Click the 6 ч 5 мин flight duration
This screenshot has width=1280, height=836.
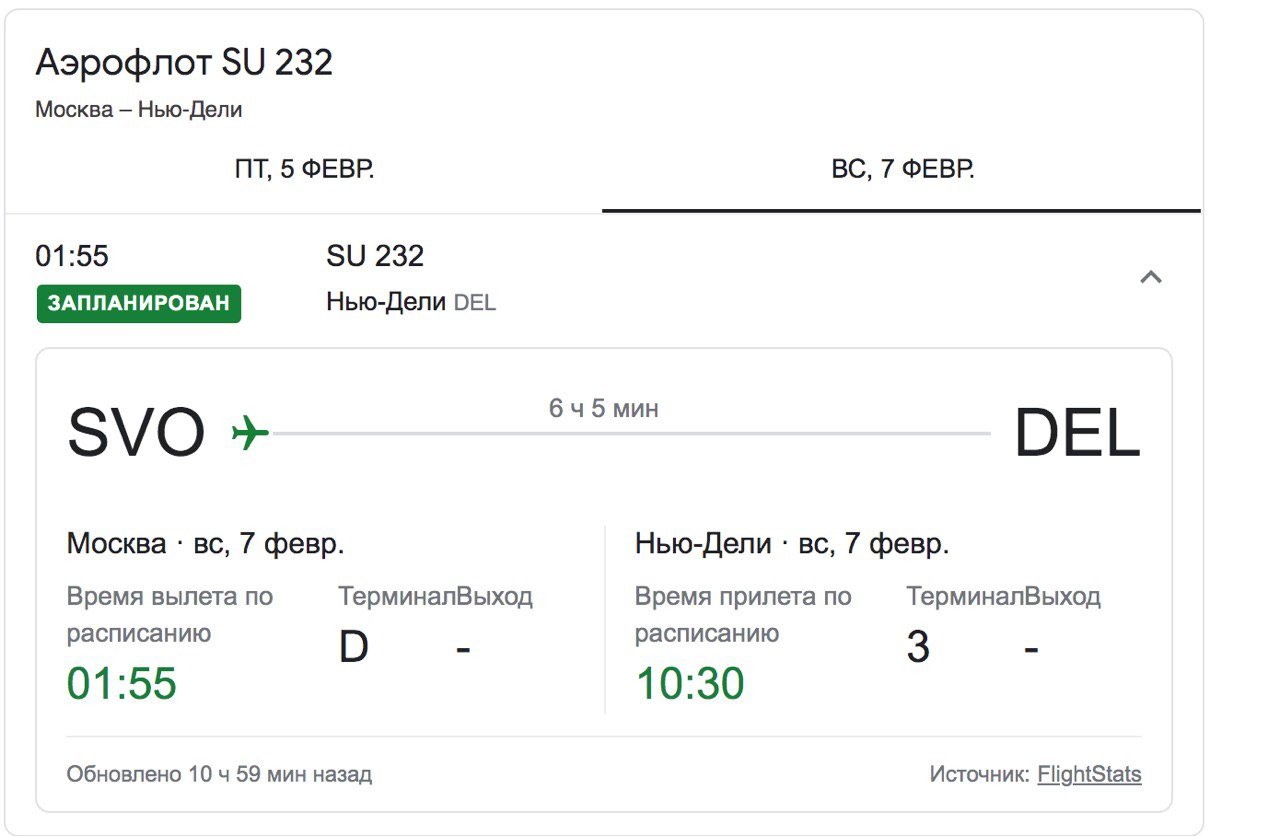pyautogui.click(x=604, y=408)
